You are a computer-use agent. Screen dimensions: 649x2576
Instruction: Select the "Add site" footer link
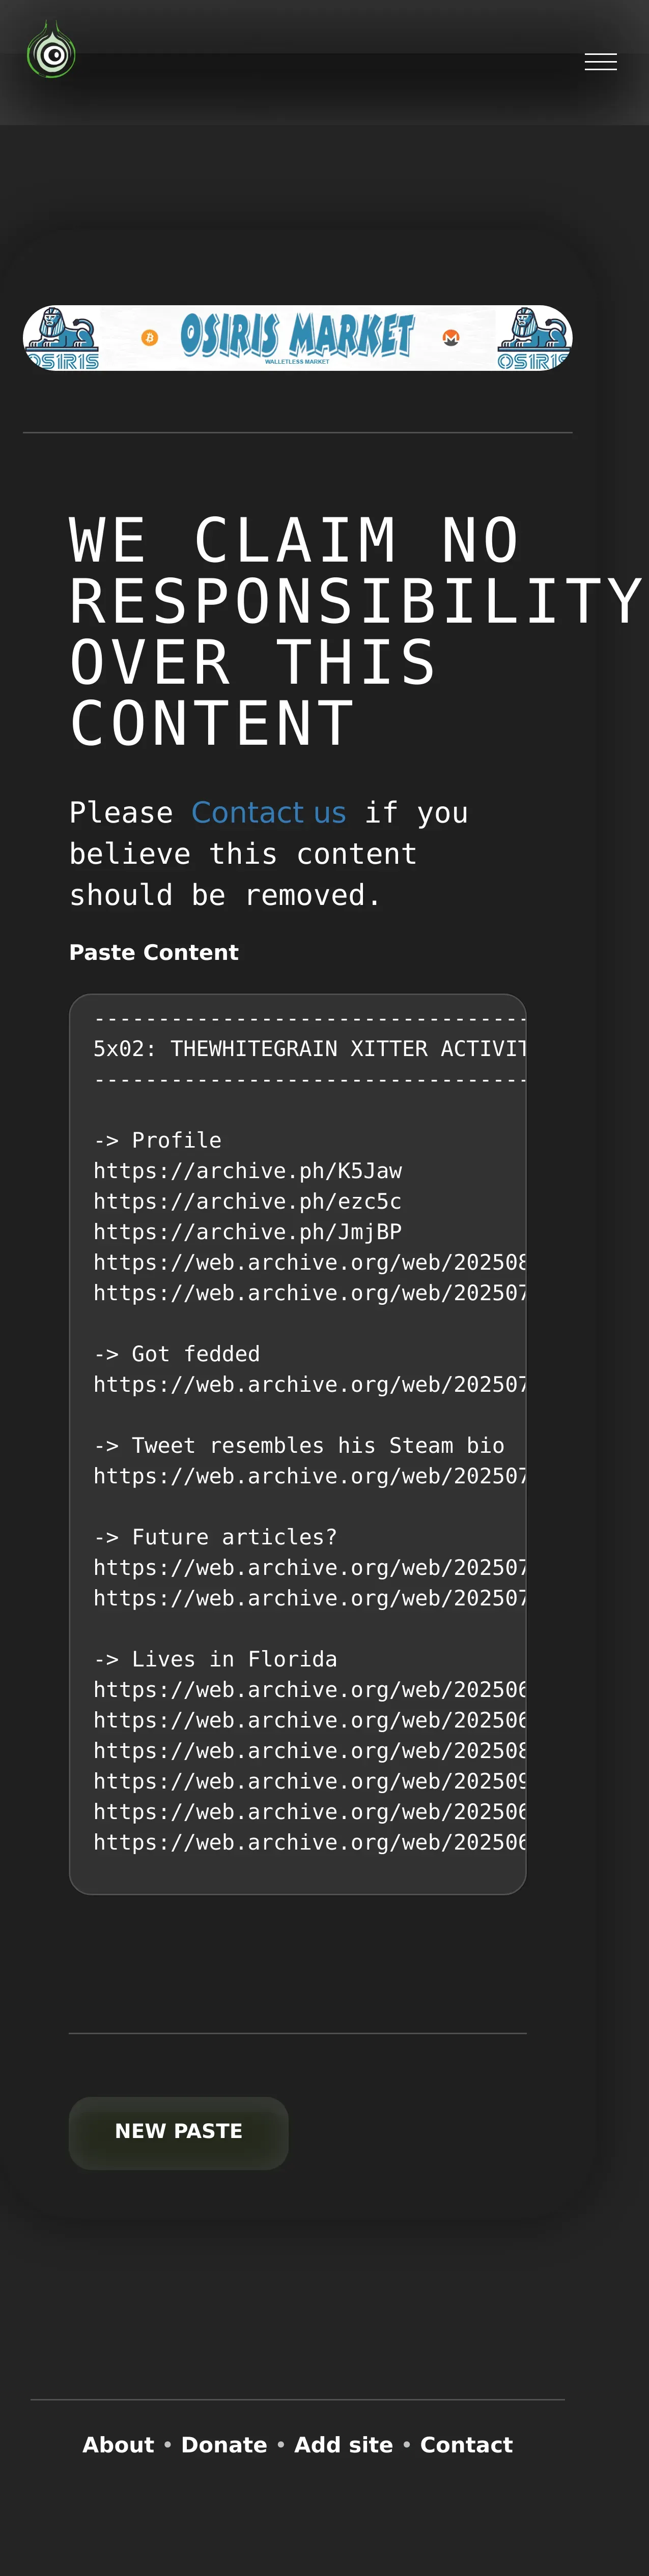pyautogui.click(x=343, y=2444)
